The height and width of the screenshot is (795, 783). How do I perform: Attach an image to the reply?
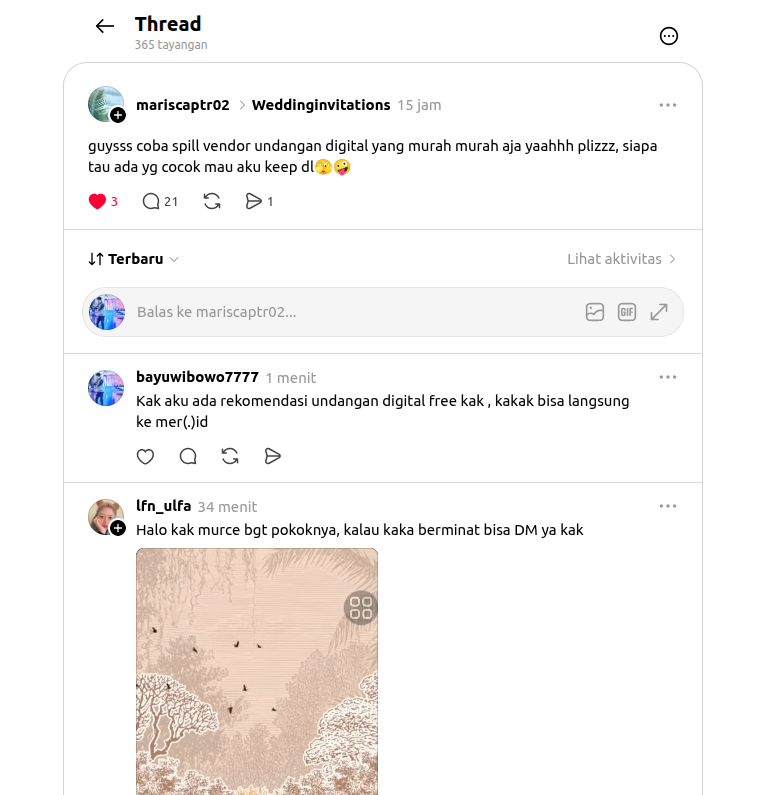click(595, 312)
